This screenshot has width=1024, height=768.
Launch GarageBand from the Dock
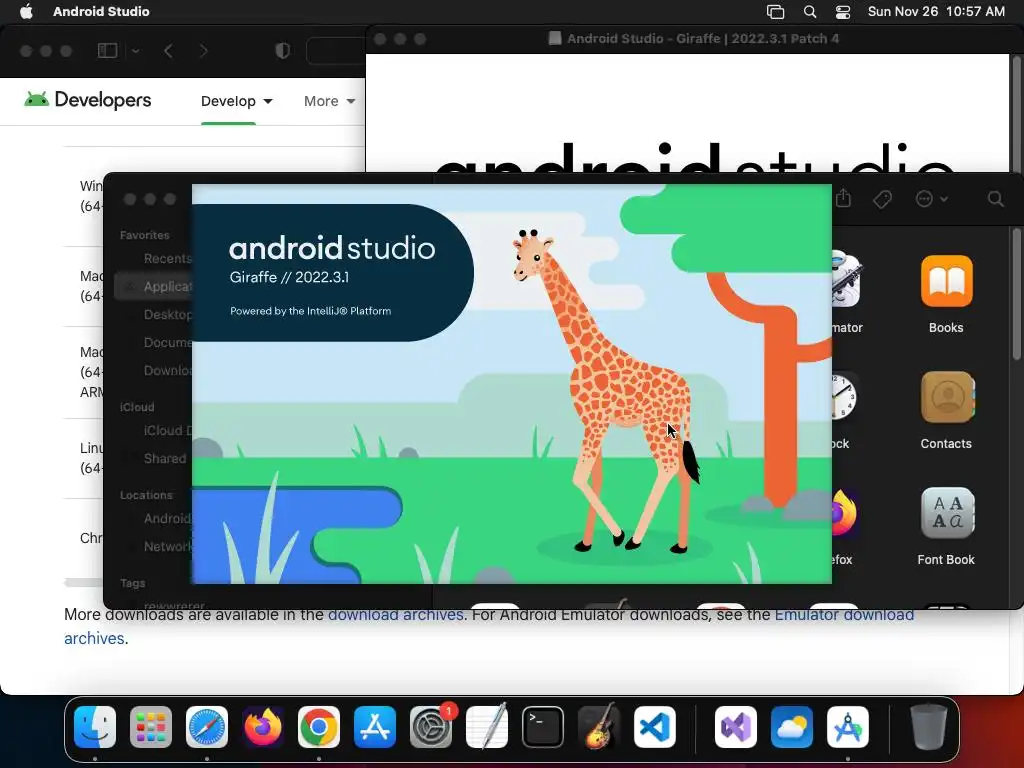(x=599, y=727)
